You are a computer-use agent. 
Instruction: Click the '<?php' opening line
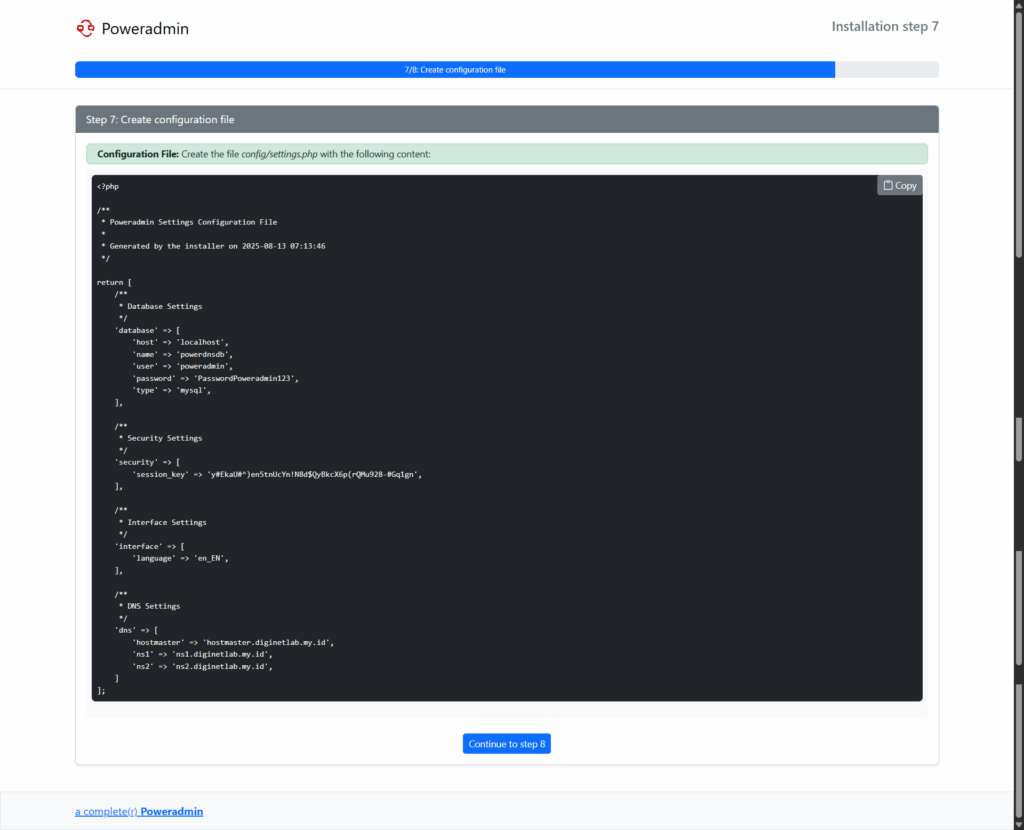[x=108, y=186]
